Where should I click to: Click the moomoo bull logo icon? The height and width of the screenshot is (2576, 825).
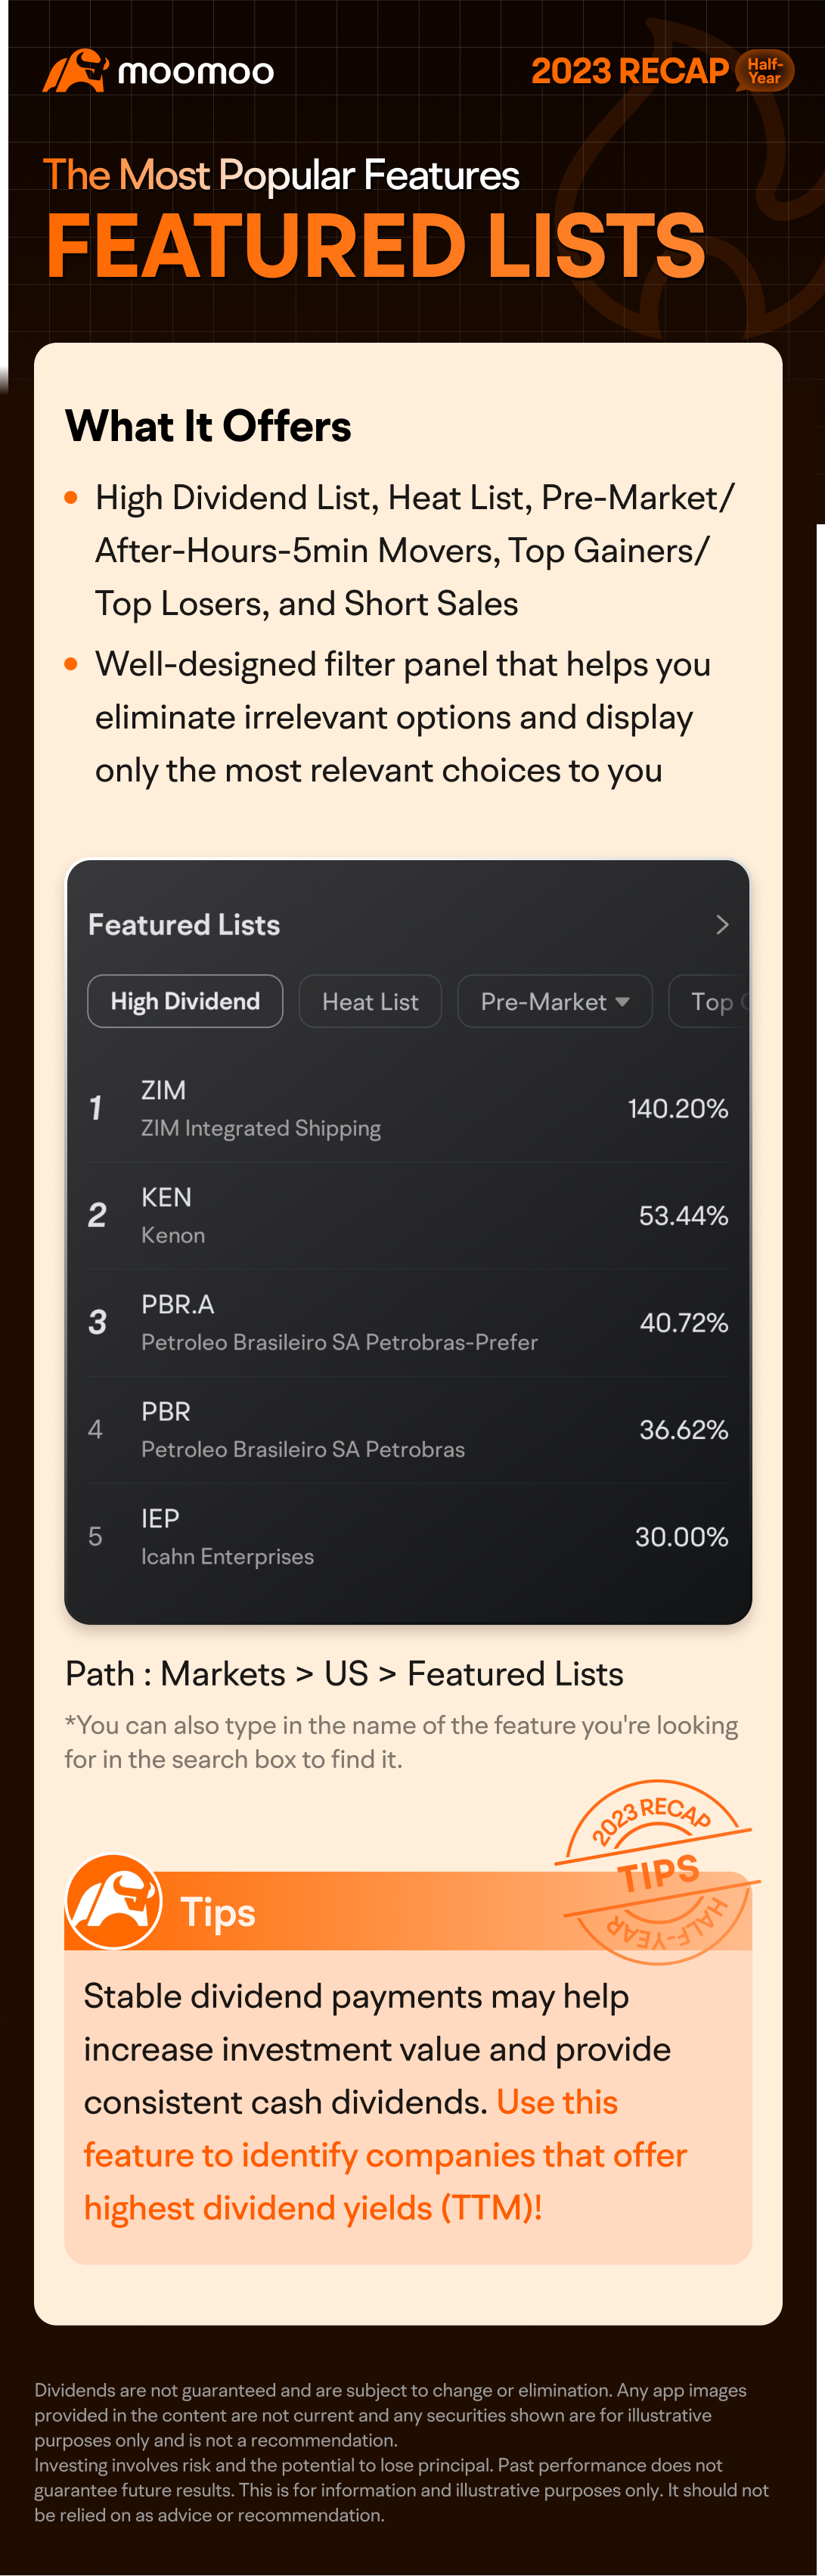click(x=74, y=71)
